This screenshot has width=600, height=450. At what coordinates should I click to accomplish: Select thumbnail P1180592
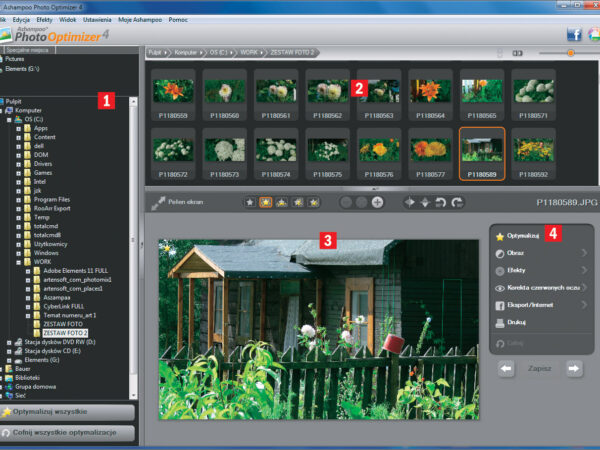(533, 149)
